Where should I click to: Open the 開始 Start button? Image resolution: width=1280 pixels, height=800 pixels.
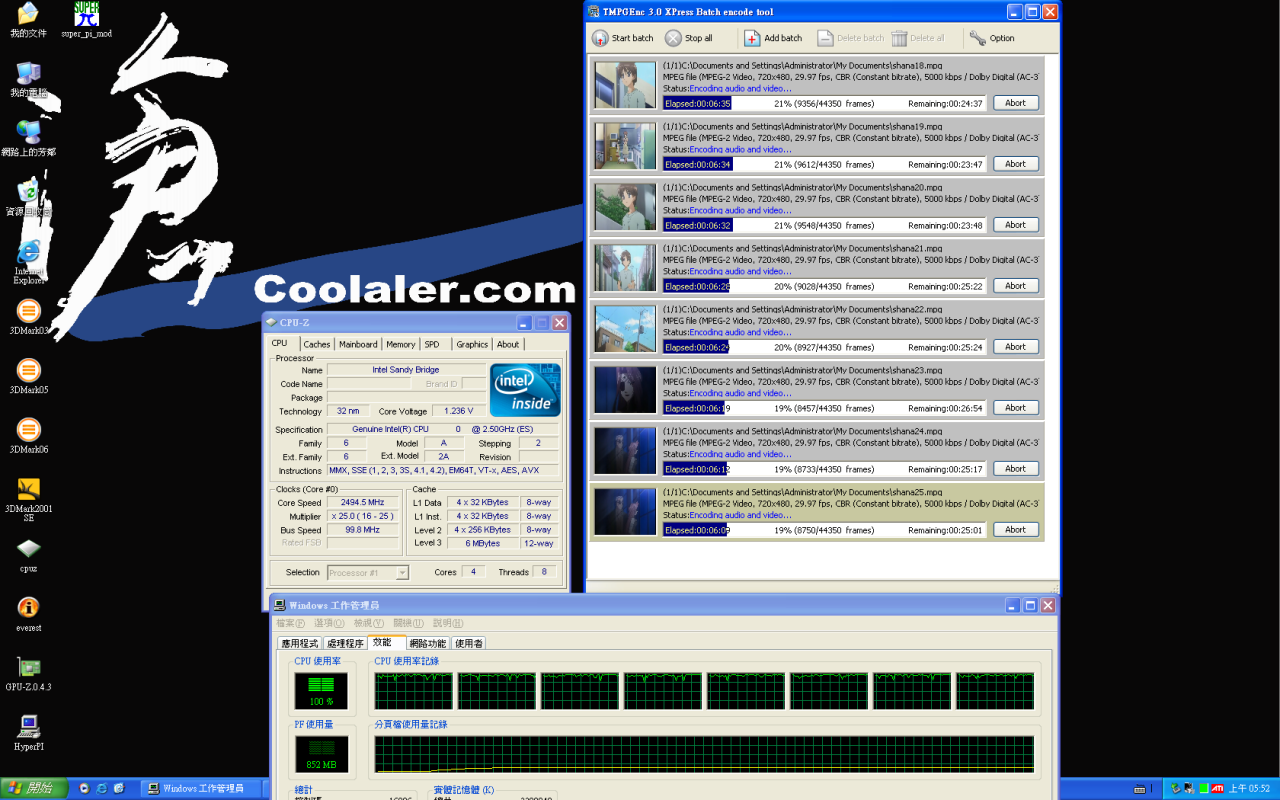[34, 788]
